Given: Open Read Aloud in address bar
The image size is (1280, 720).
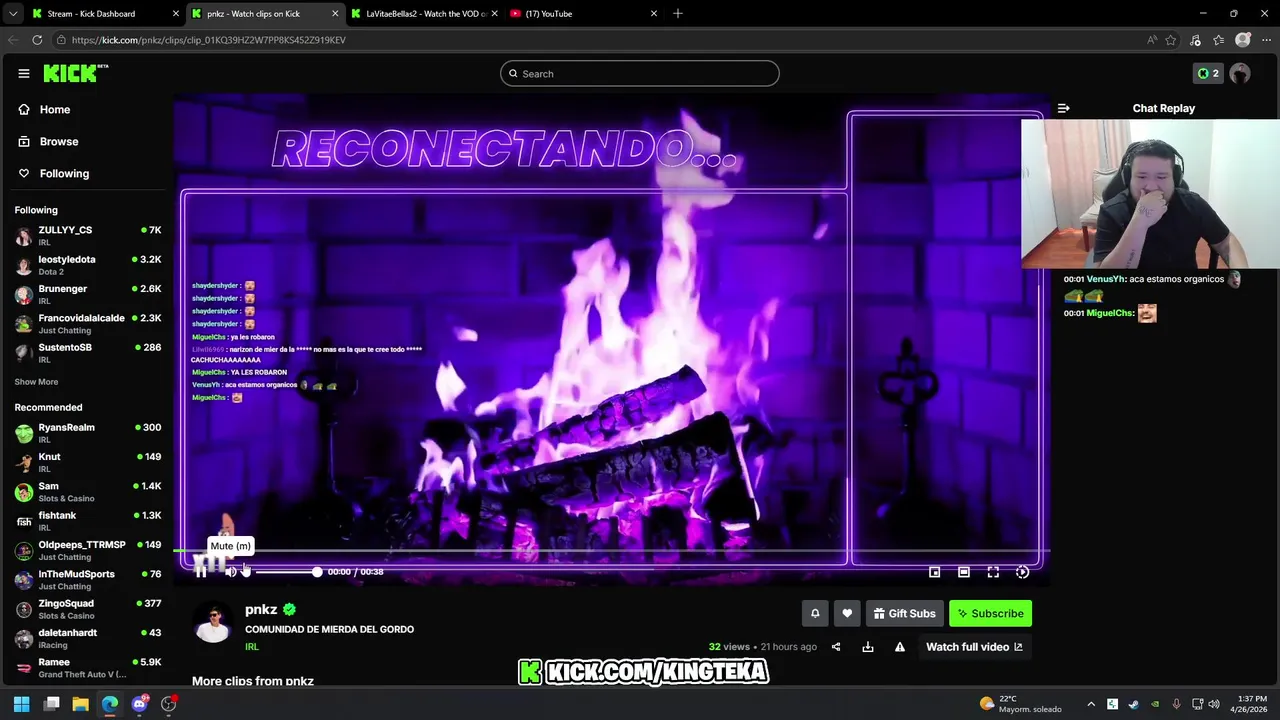Looking at the screenshot, I should click(1152, 40).
